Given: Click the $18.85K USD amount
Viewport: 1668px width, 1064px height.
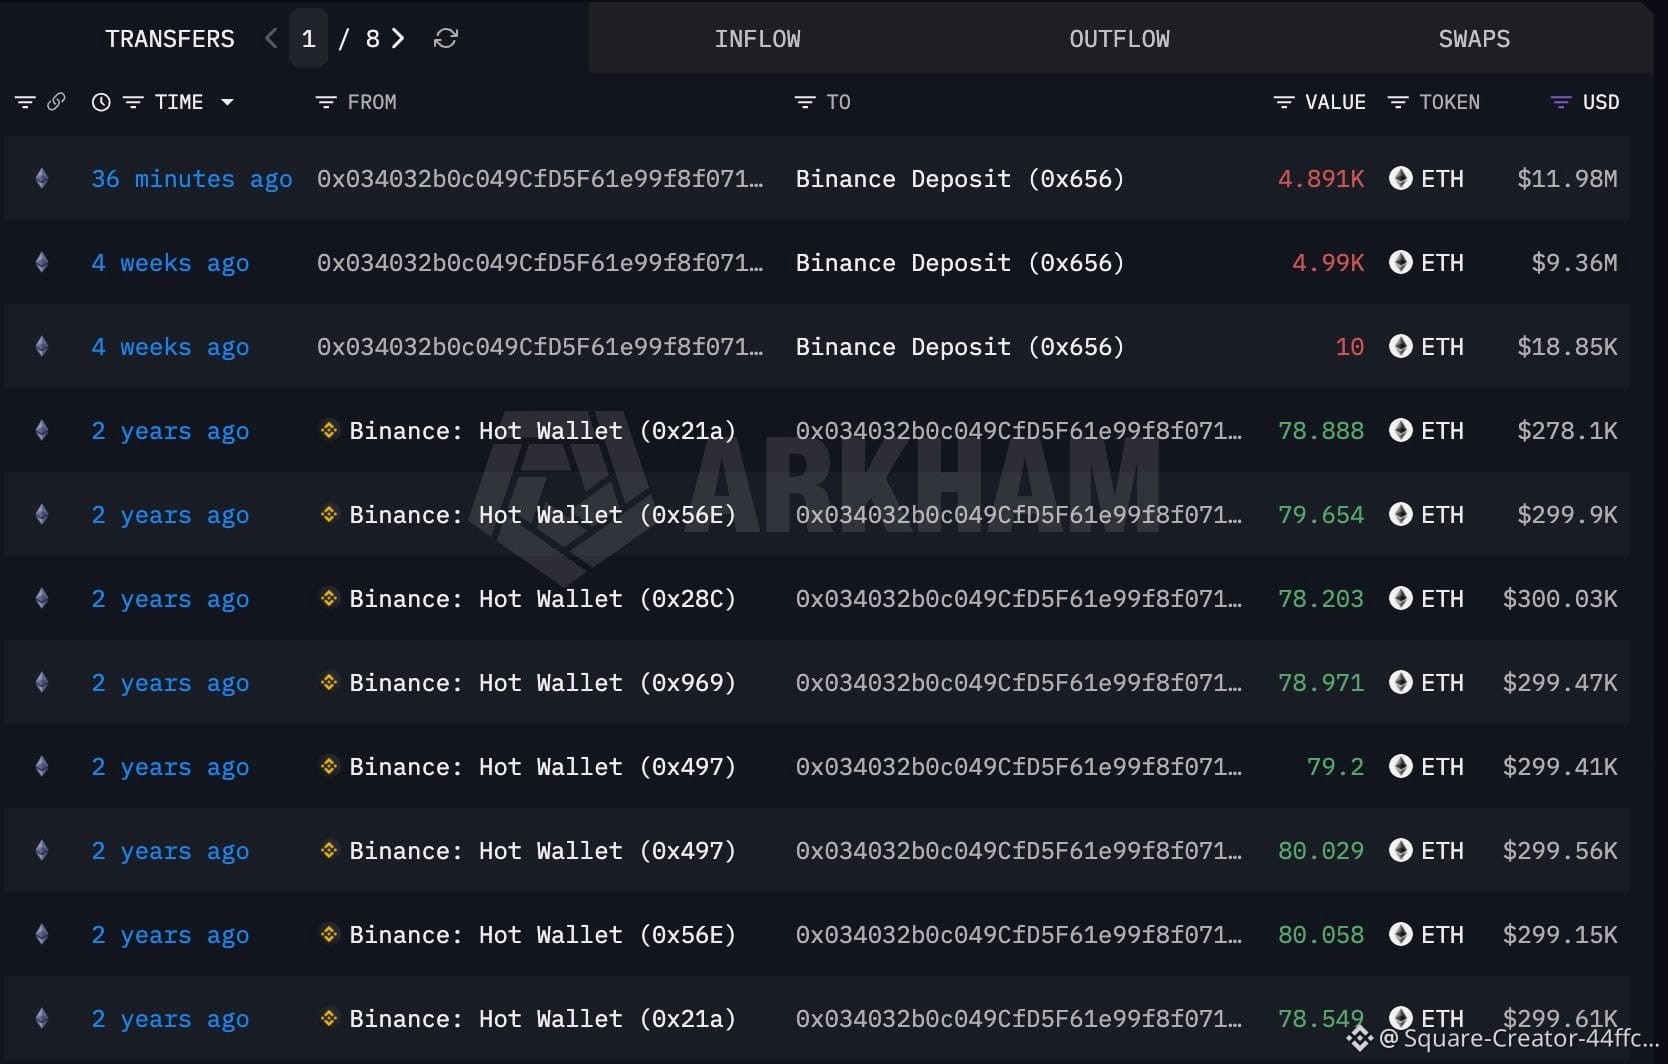Looking at the screenshot, I should point(1567,347).
